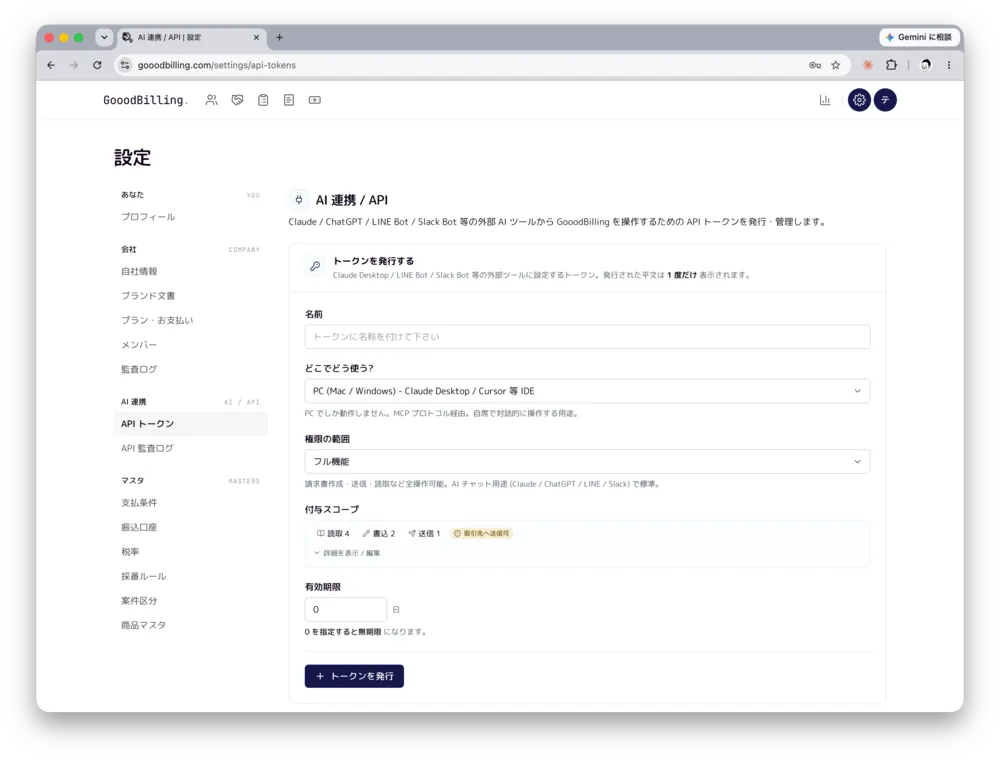Bookmark this page with star icon

[835, 65]
